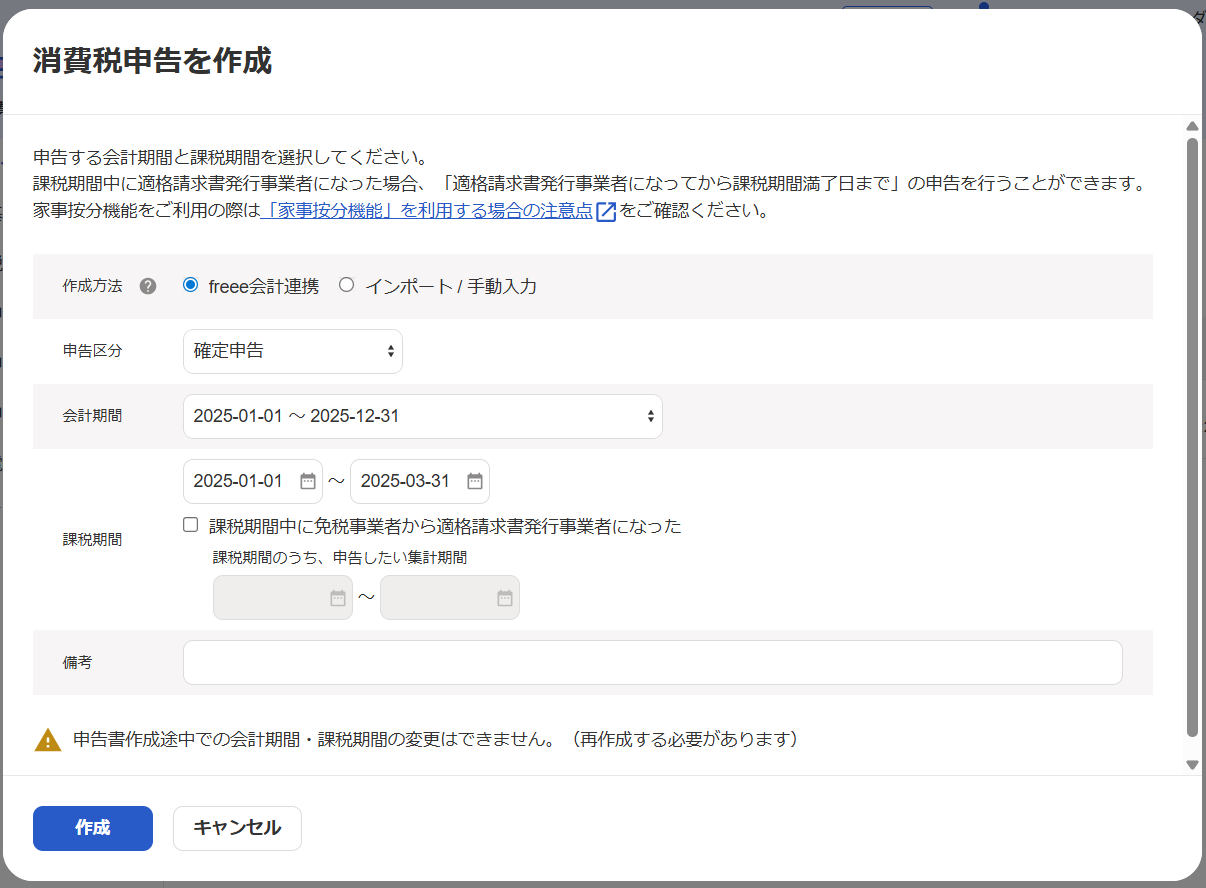This screenshot has height=888, width=1206.
Task: Click the 消費税申告を作成 dialog title
Action: (x=153, y=61)
